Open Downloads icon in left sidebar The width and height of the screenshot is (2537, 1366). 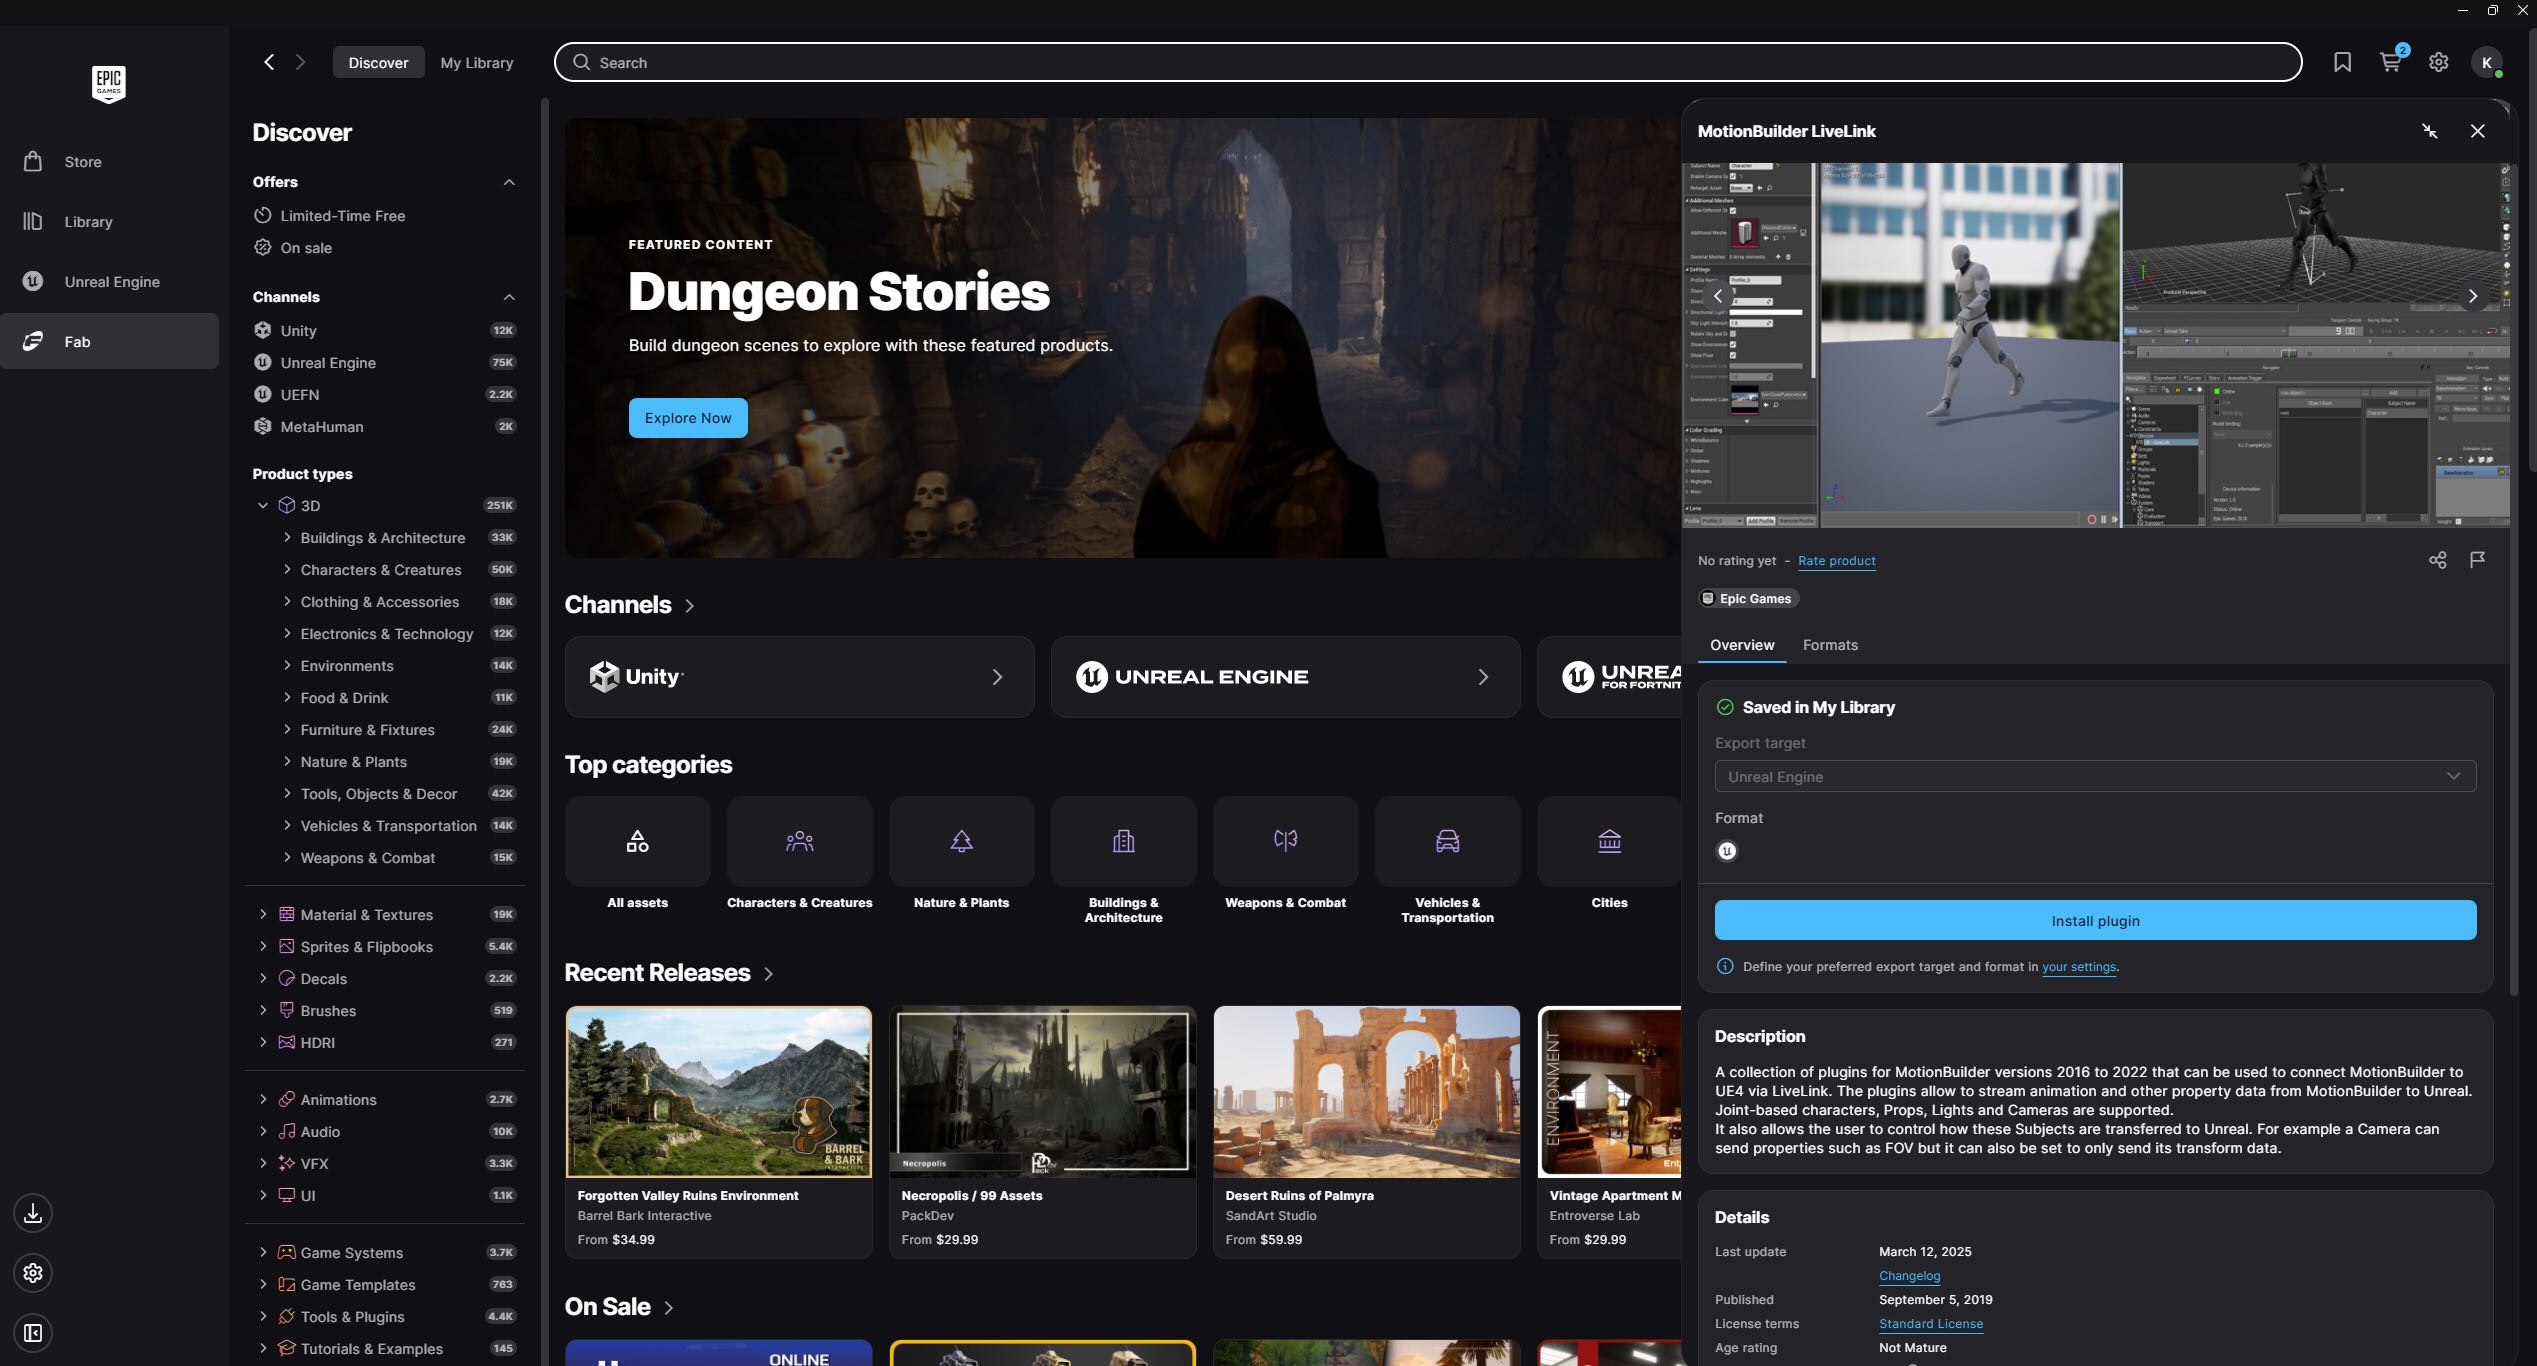click(x=33, y=1213)
